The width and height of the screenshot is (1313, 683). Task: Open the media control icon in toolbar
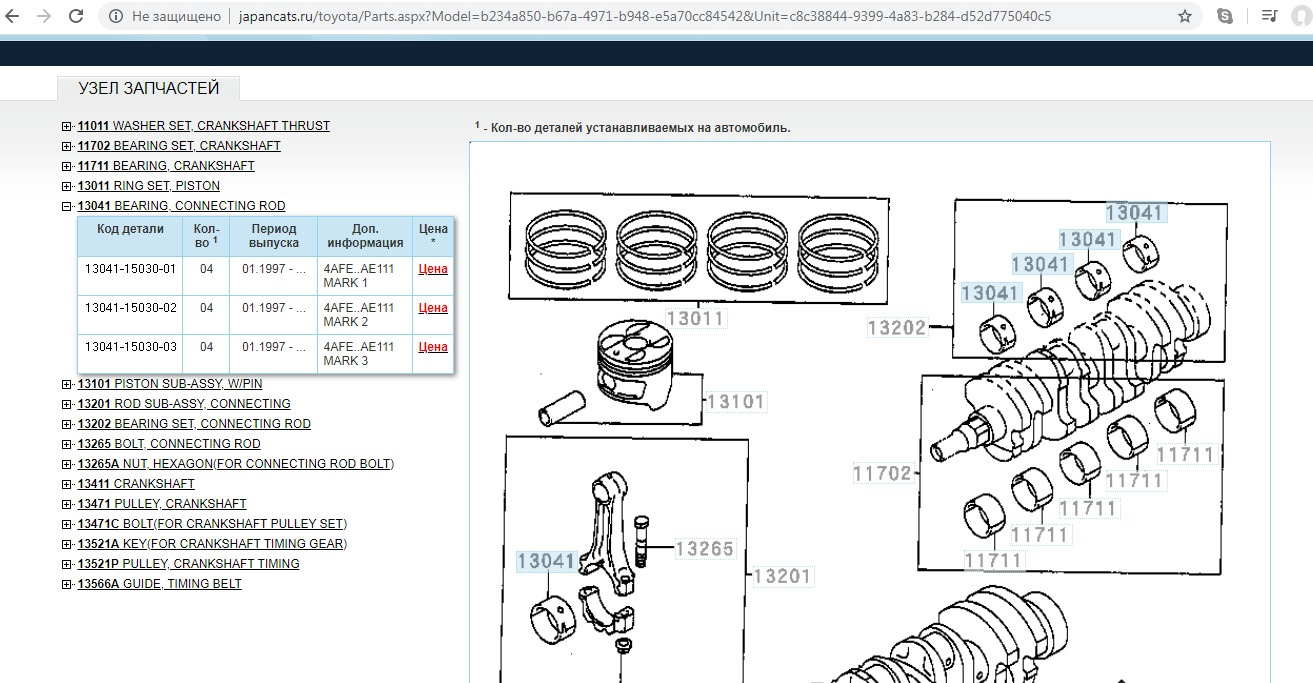[1269, 16]
